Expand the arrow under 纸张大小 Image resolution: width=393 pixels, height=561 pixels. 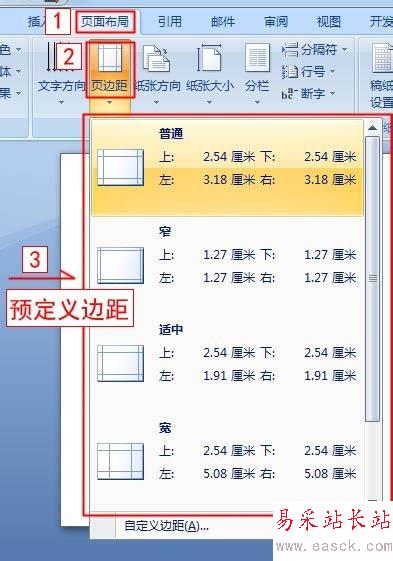(209, 103)
